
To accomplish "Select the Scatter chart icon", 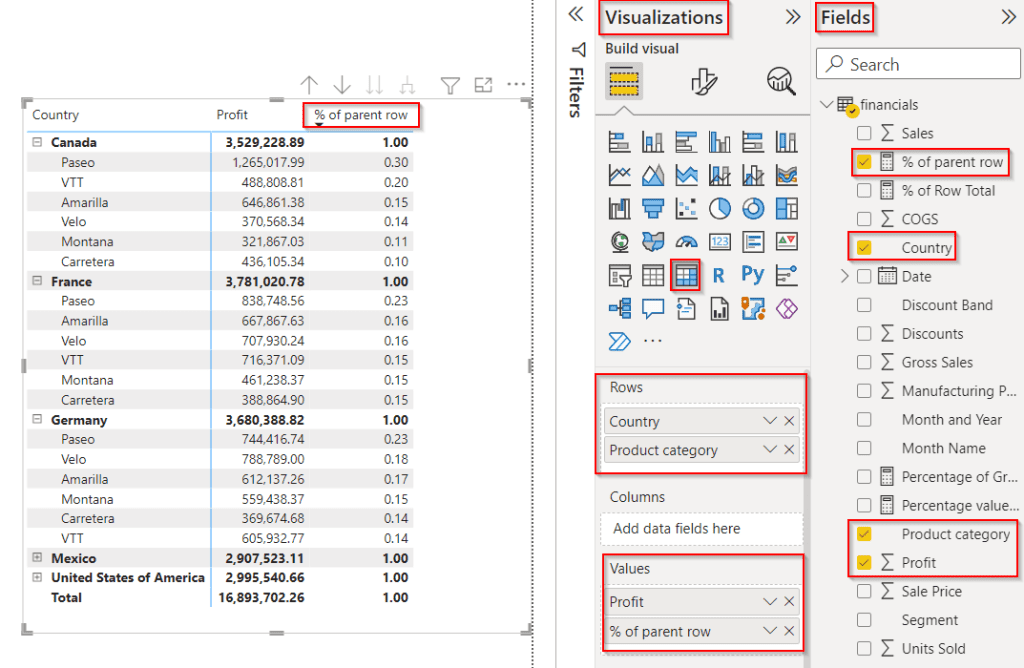I will (x=686, y=208).
